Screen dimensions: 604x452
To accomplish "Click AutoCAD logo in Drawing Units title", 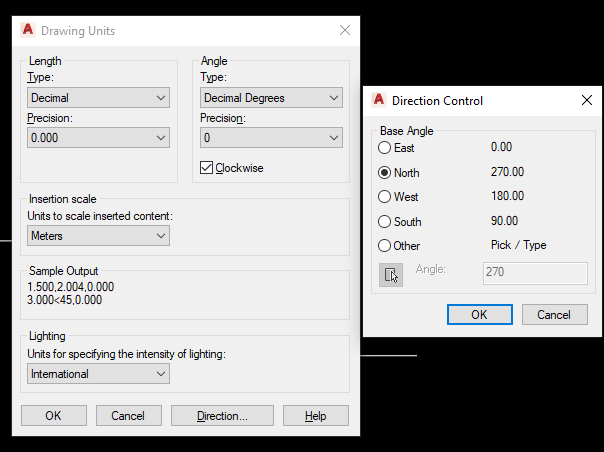I will coord(28,30).
